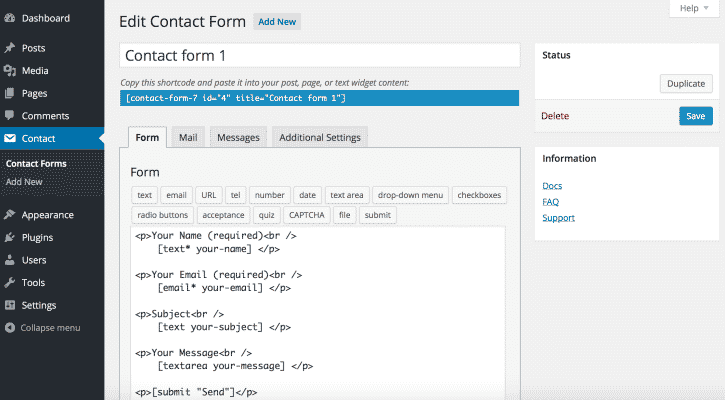The width and height of the screenshot is (725, 400).
Task: Open the Additional Settings tab
Action: coord(319,137)
